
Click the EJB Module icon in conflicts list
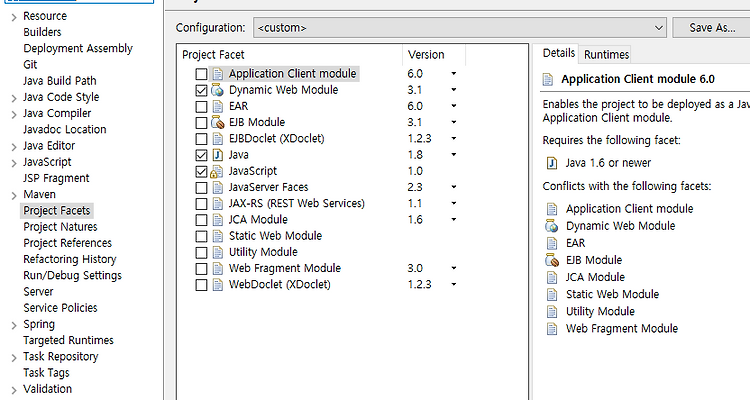(x=551, y=260)
